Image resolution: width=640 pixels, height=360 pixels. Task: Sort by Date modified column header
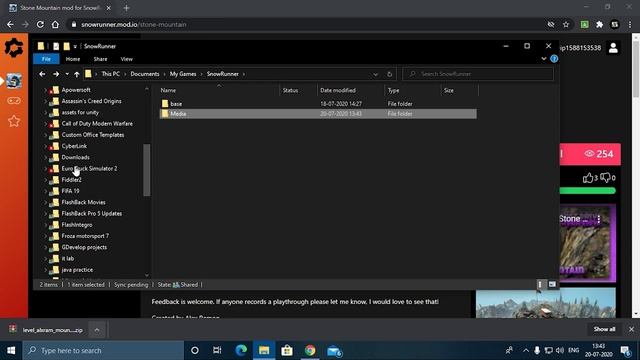338,90
